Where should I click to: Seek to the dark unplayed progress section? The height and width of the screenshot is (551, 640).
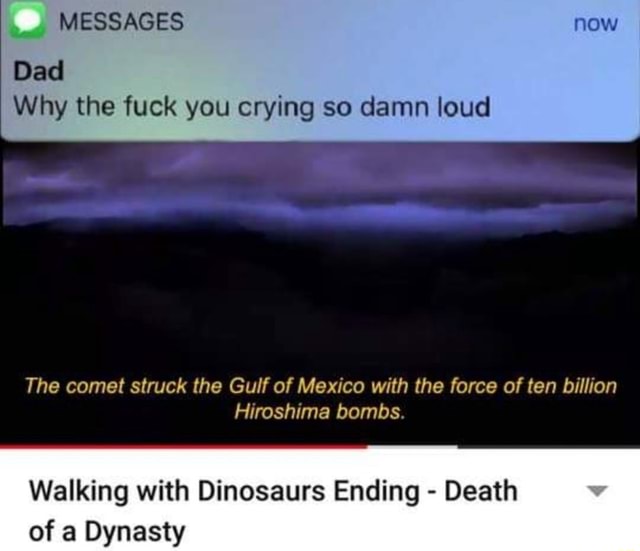point(549,446)
